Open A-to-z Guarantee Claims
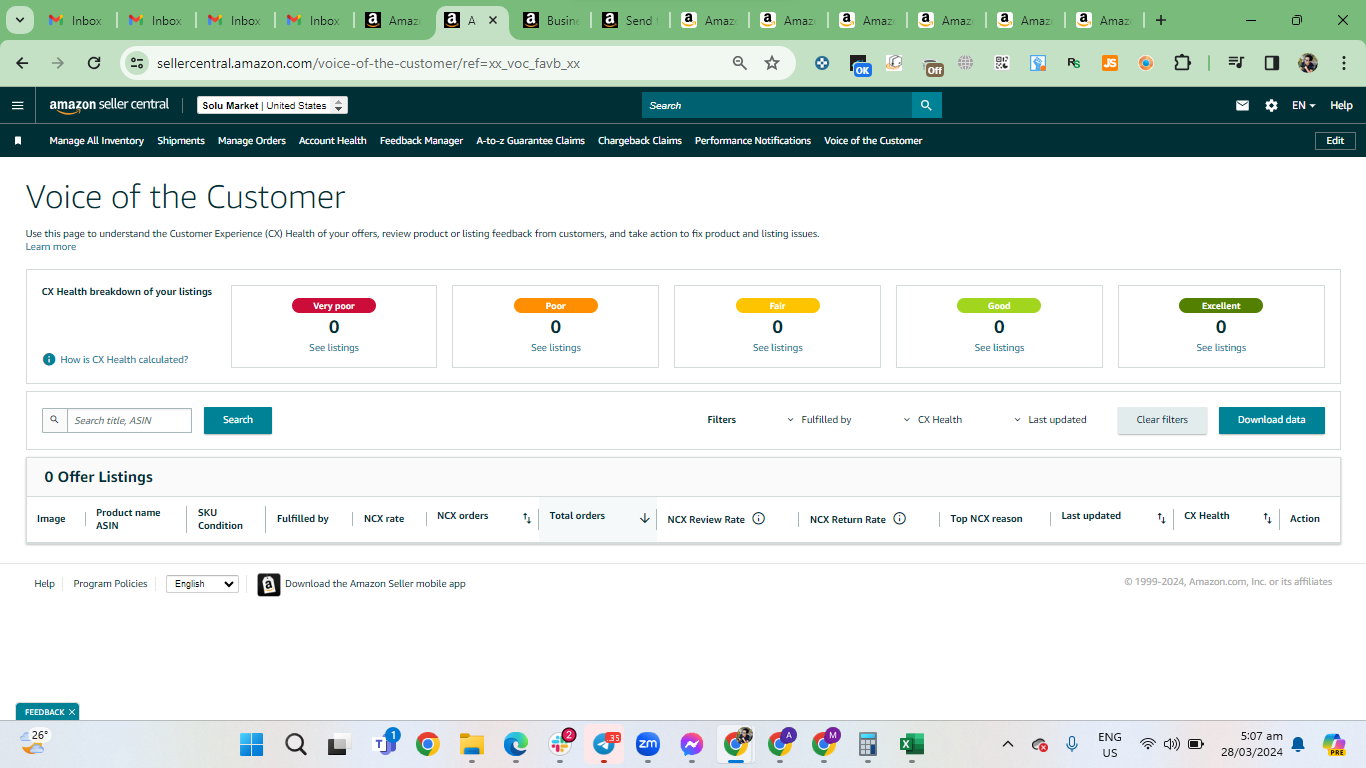Screen dimensions: 1366x768 click(x=531, y=141)
